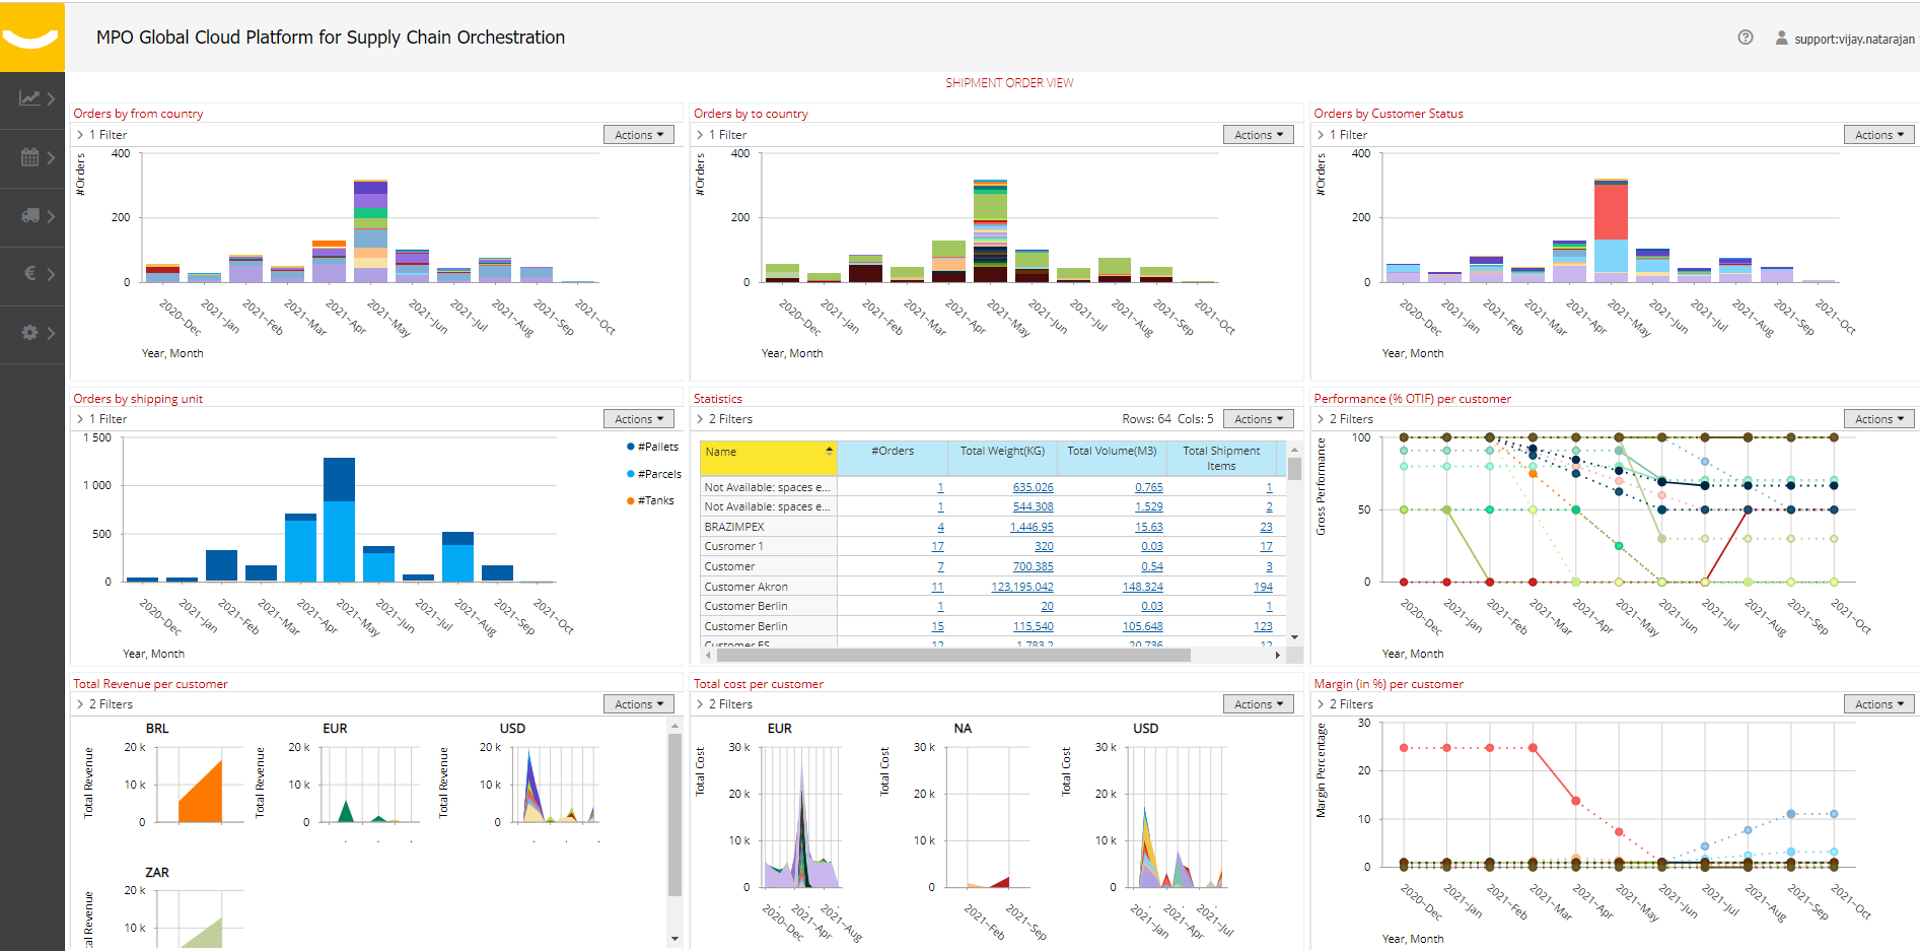The image size is (1920, 952).
Task: Open Actions menu for Orders by Customer Status
Action: (1879, 135)
